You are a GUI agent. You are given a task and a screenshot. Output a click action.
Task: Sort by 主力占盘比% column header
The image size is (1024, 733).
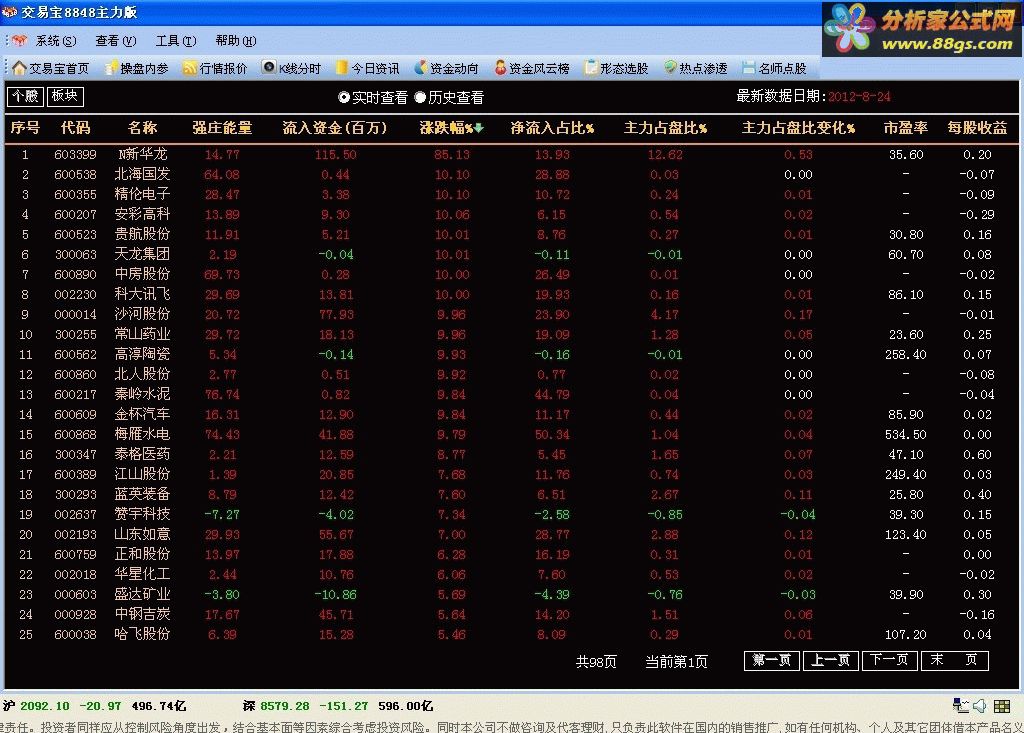coord(665,128)
